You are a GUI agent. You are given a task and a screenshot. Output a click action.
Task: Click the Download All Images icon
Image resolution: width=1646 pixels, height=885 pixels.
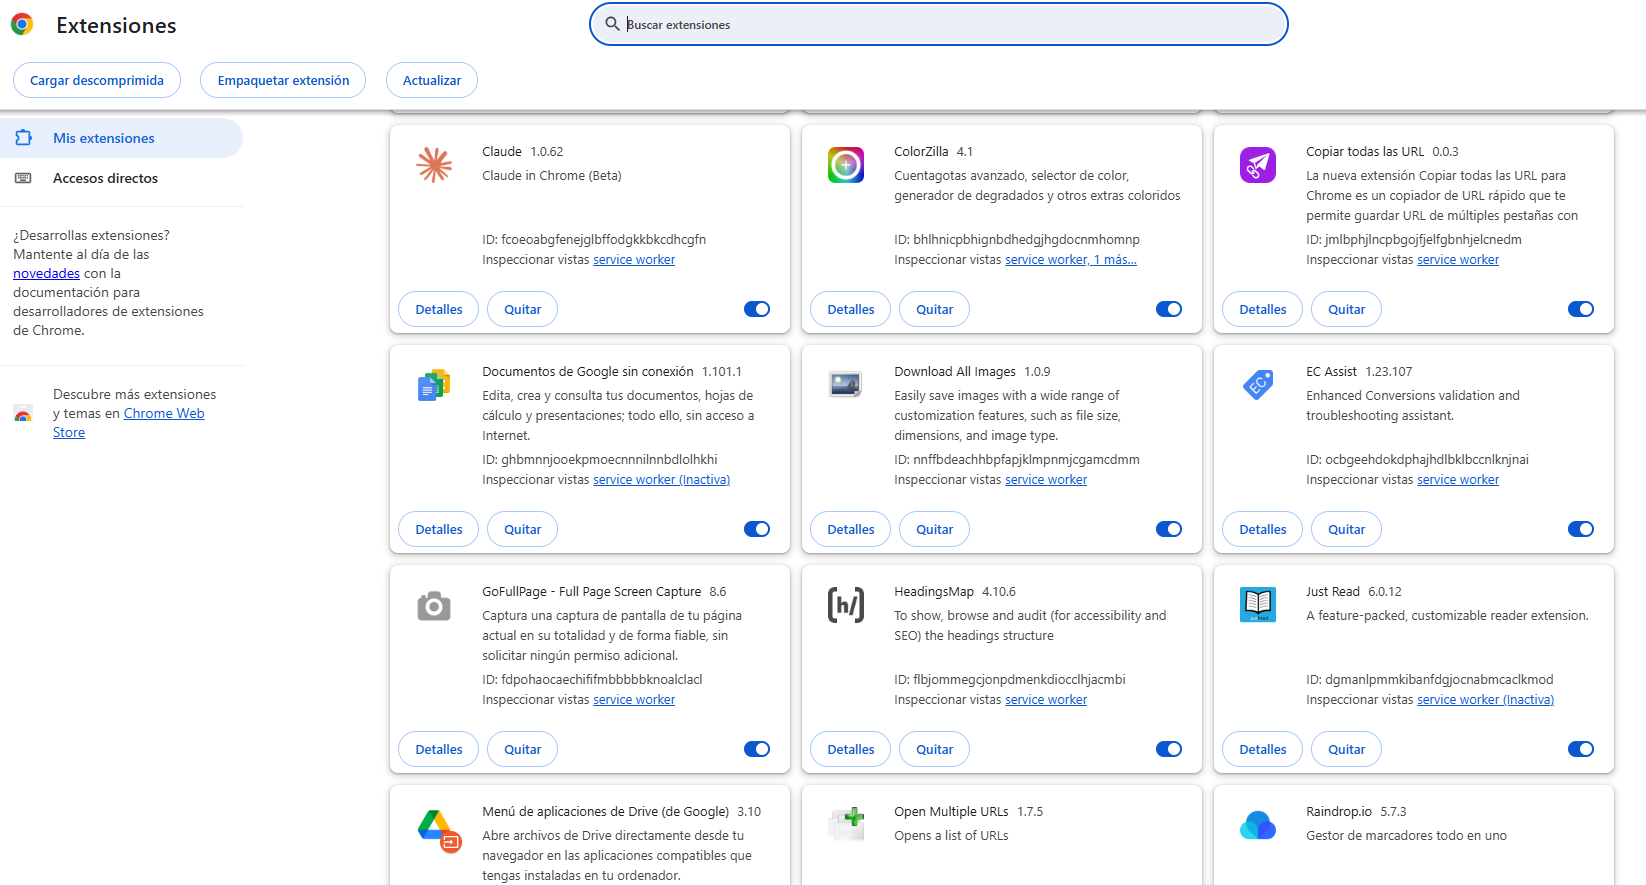point(846,384)
